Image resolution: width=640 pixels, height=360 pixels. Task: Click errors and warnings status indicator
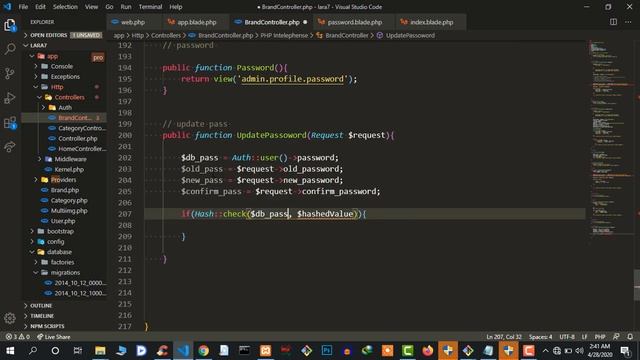pyautogui.click(x=18, y=337)
